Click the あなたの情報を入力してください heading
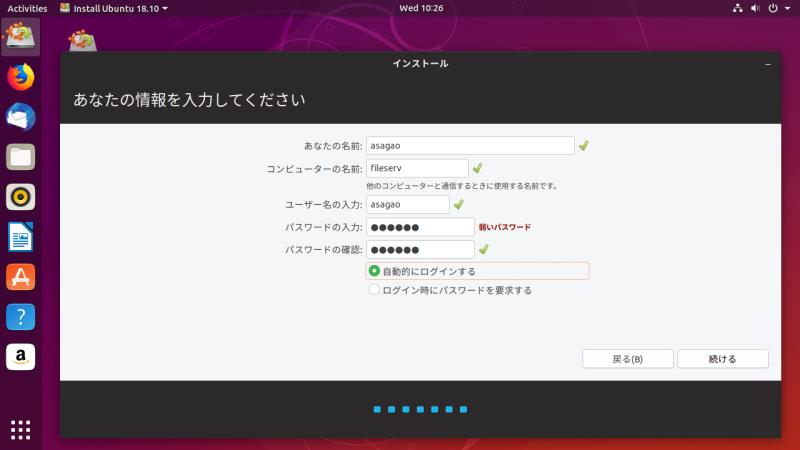Screen dimensions: 800x450 point(189,99)
